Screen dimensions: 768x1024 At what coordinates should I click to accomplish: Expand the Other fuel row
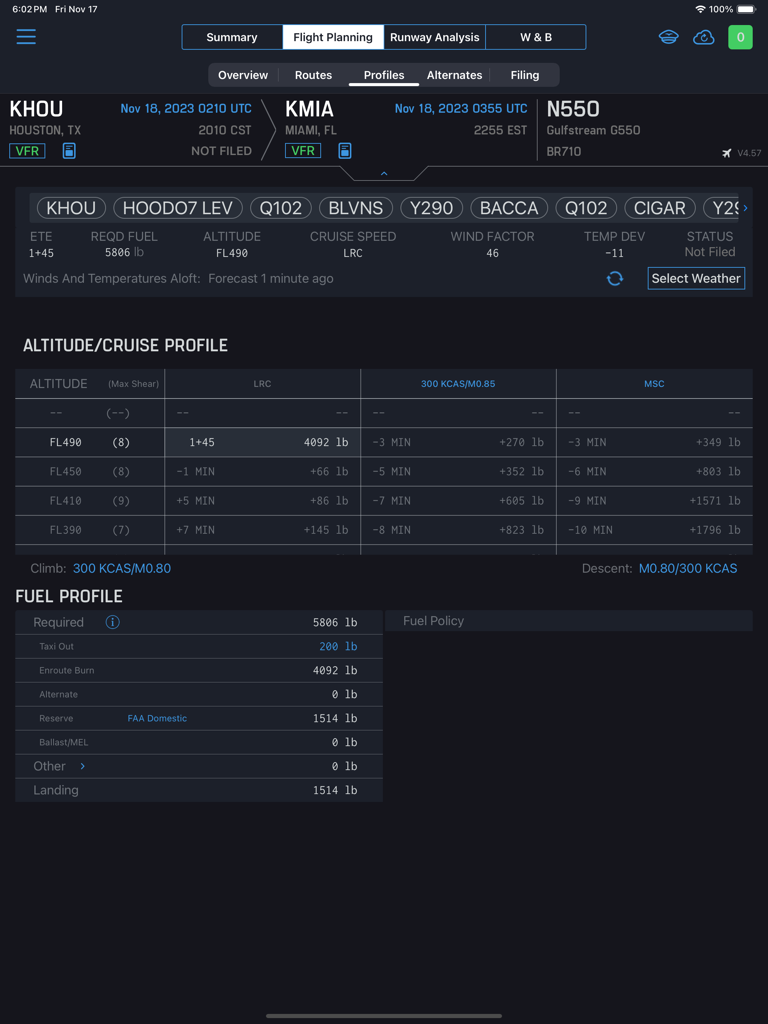click(x=82, y=766)
